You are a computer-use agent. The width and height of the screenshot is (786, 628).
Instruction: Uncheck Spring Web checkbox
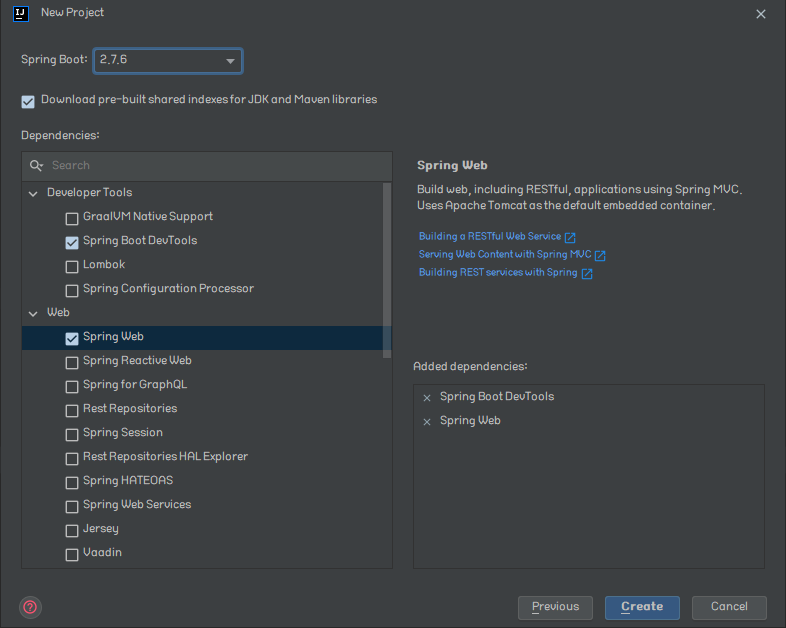click(x=72, y=339)
